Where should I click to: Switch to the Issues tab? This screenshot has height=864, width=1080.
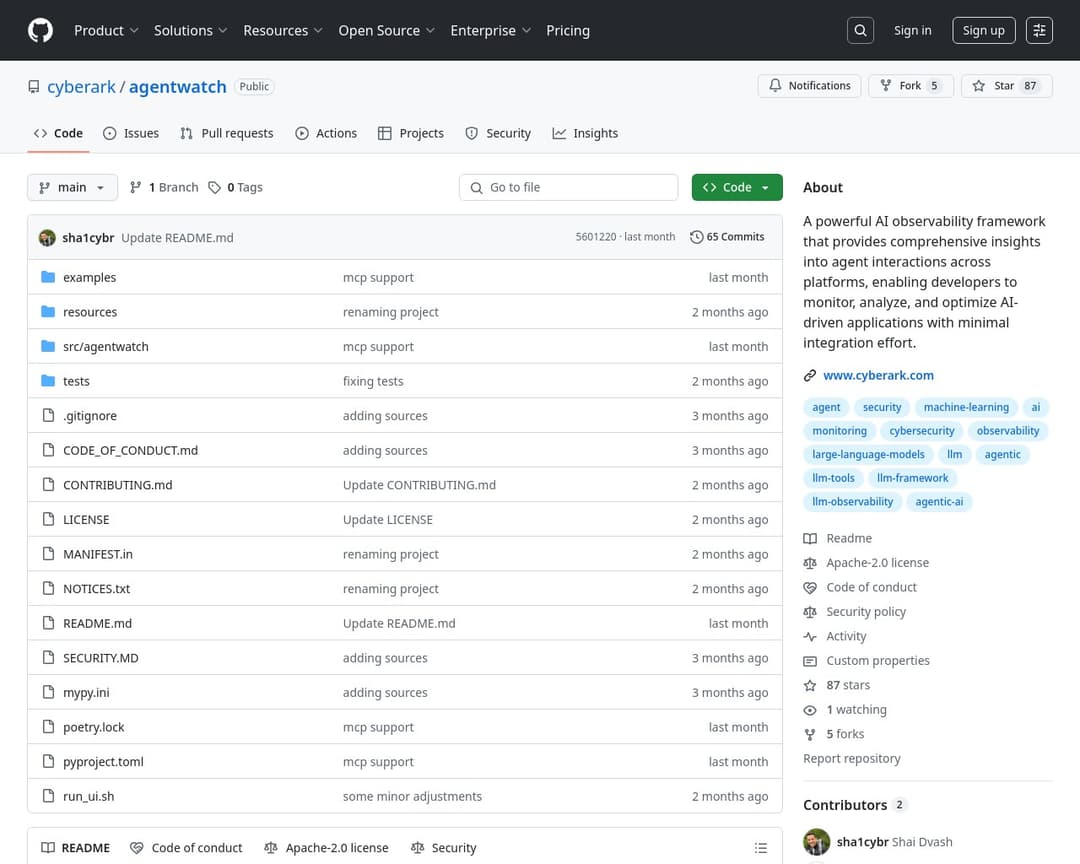(131, 133)
